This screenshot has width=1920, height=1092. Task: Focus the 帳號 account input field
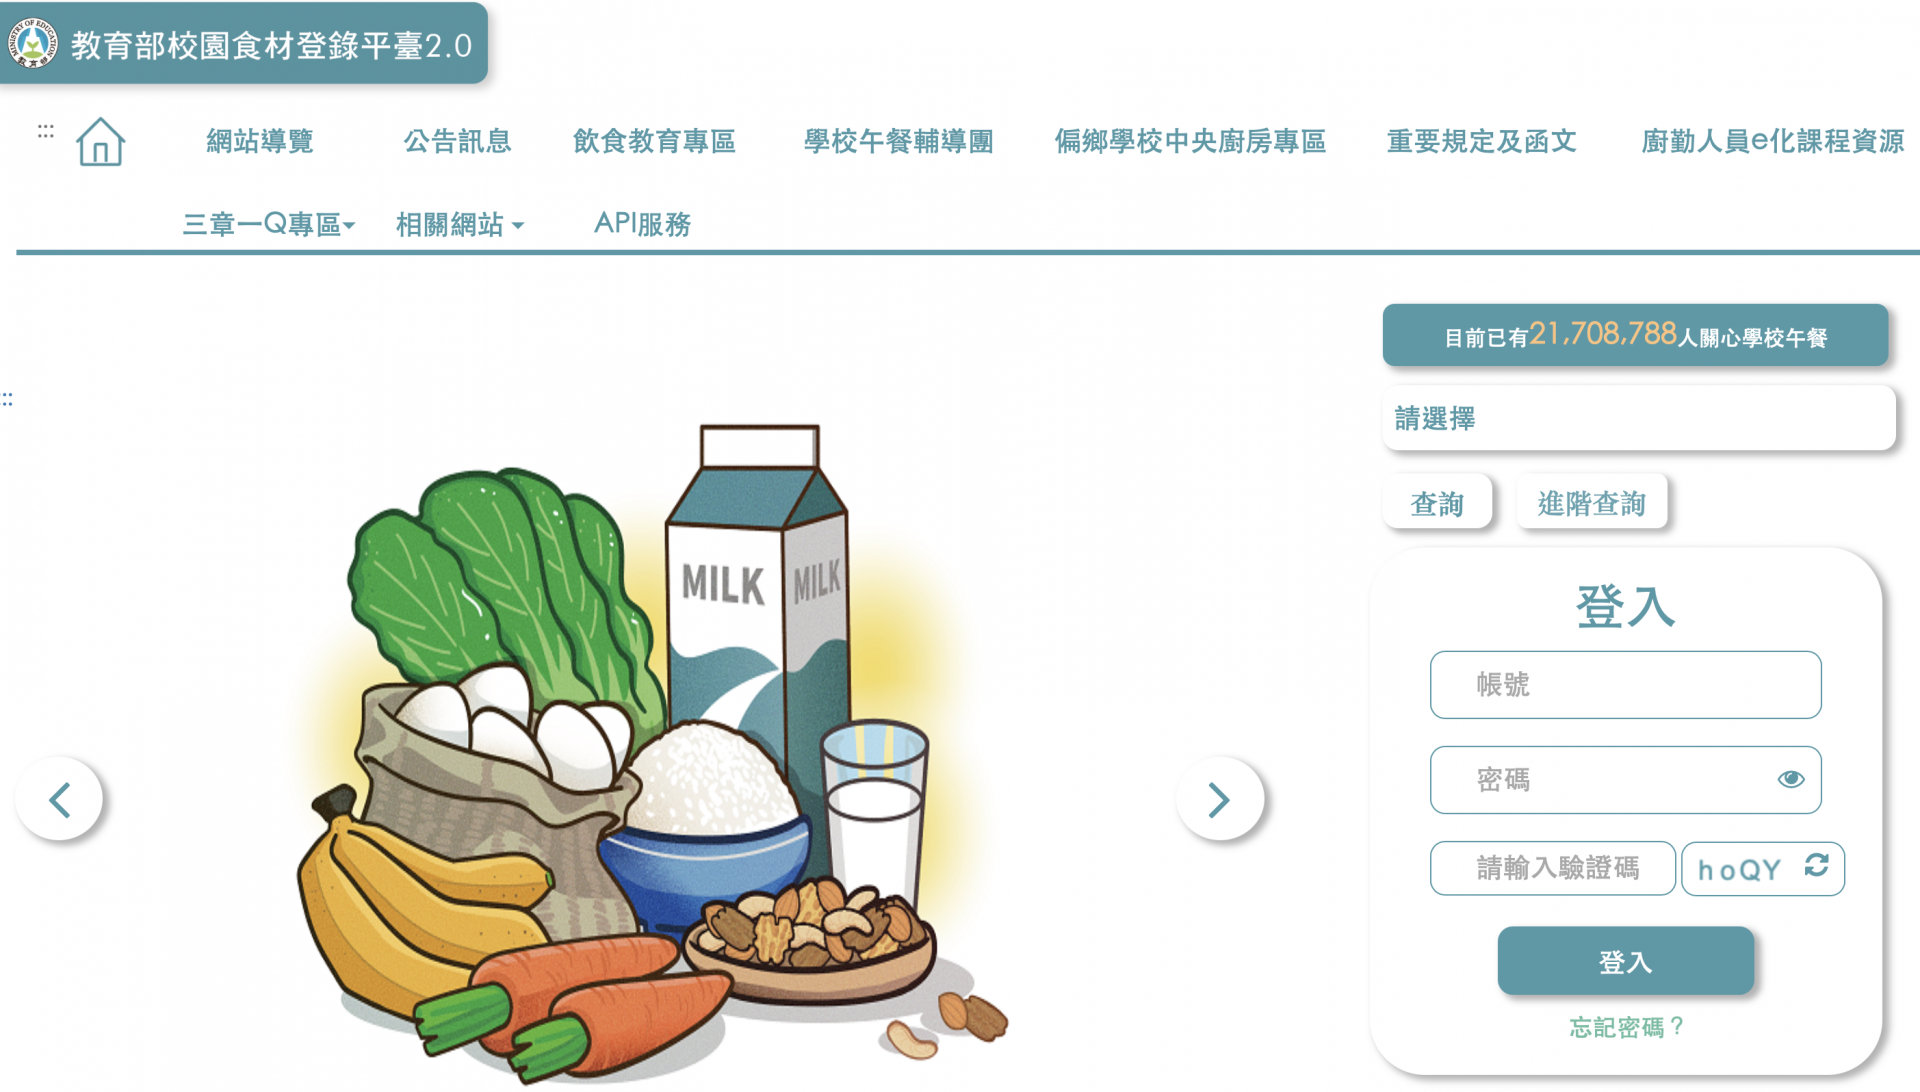[1625, 685]
